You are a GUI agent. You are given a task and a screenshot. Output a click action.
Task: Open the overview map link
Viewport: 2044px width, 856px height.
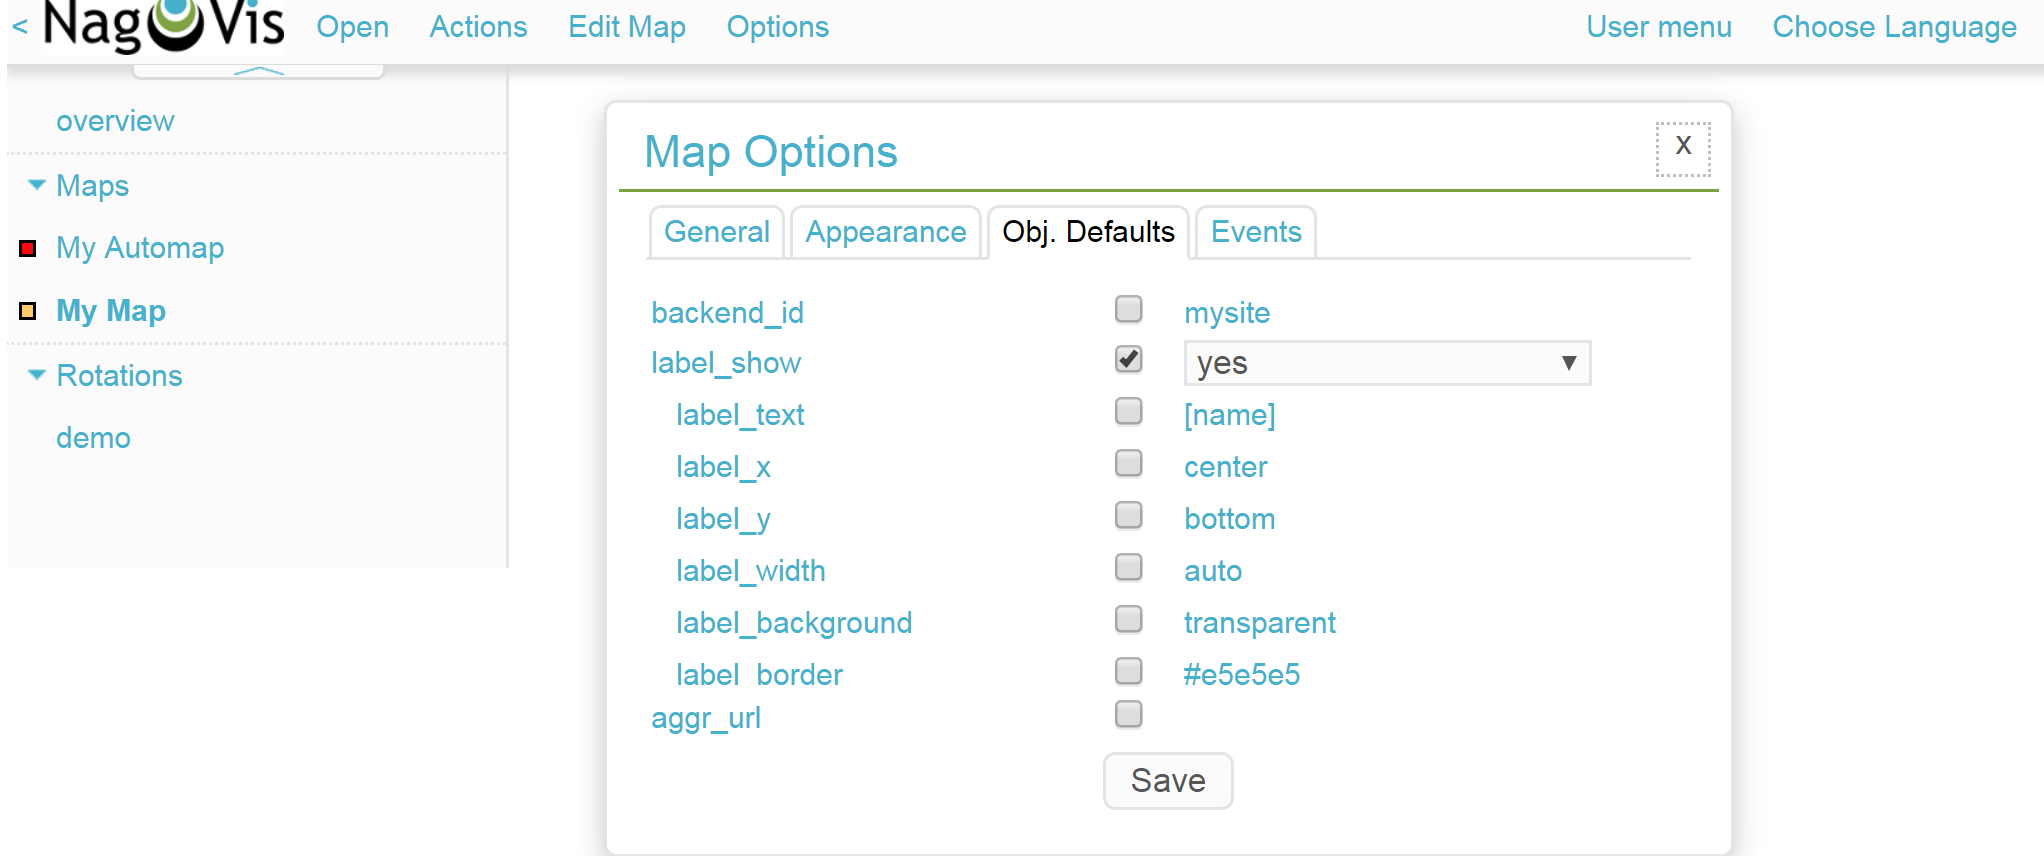point(115,120)
